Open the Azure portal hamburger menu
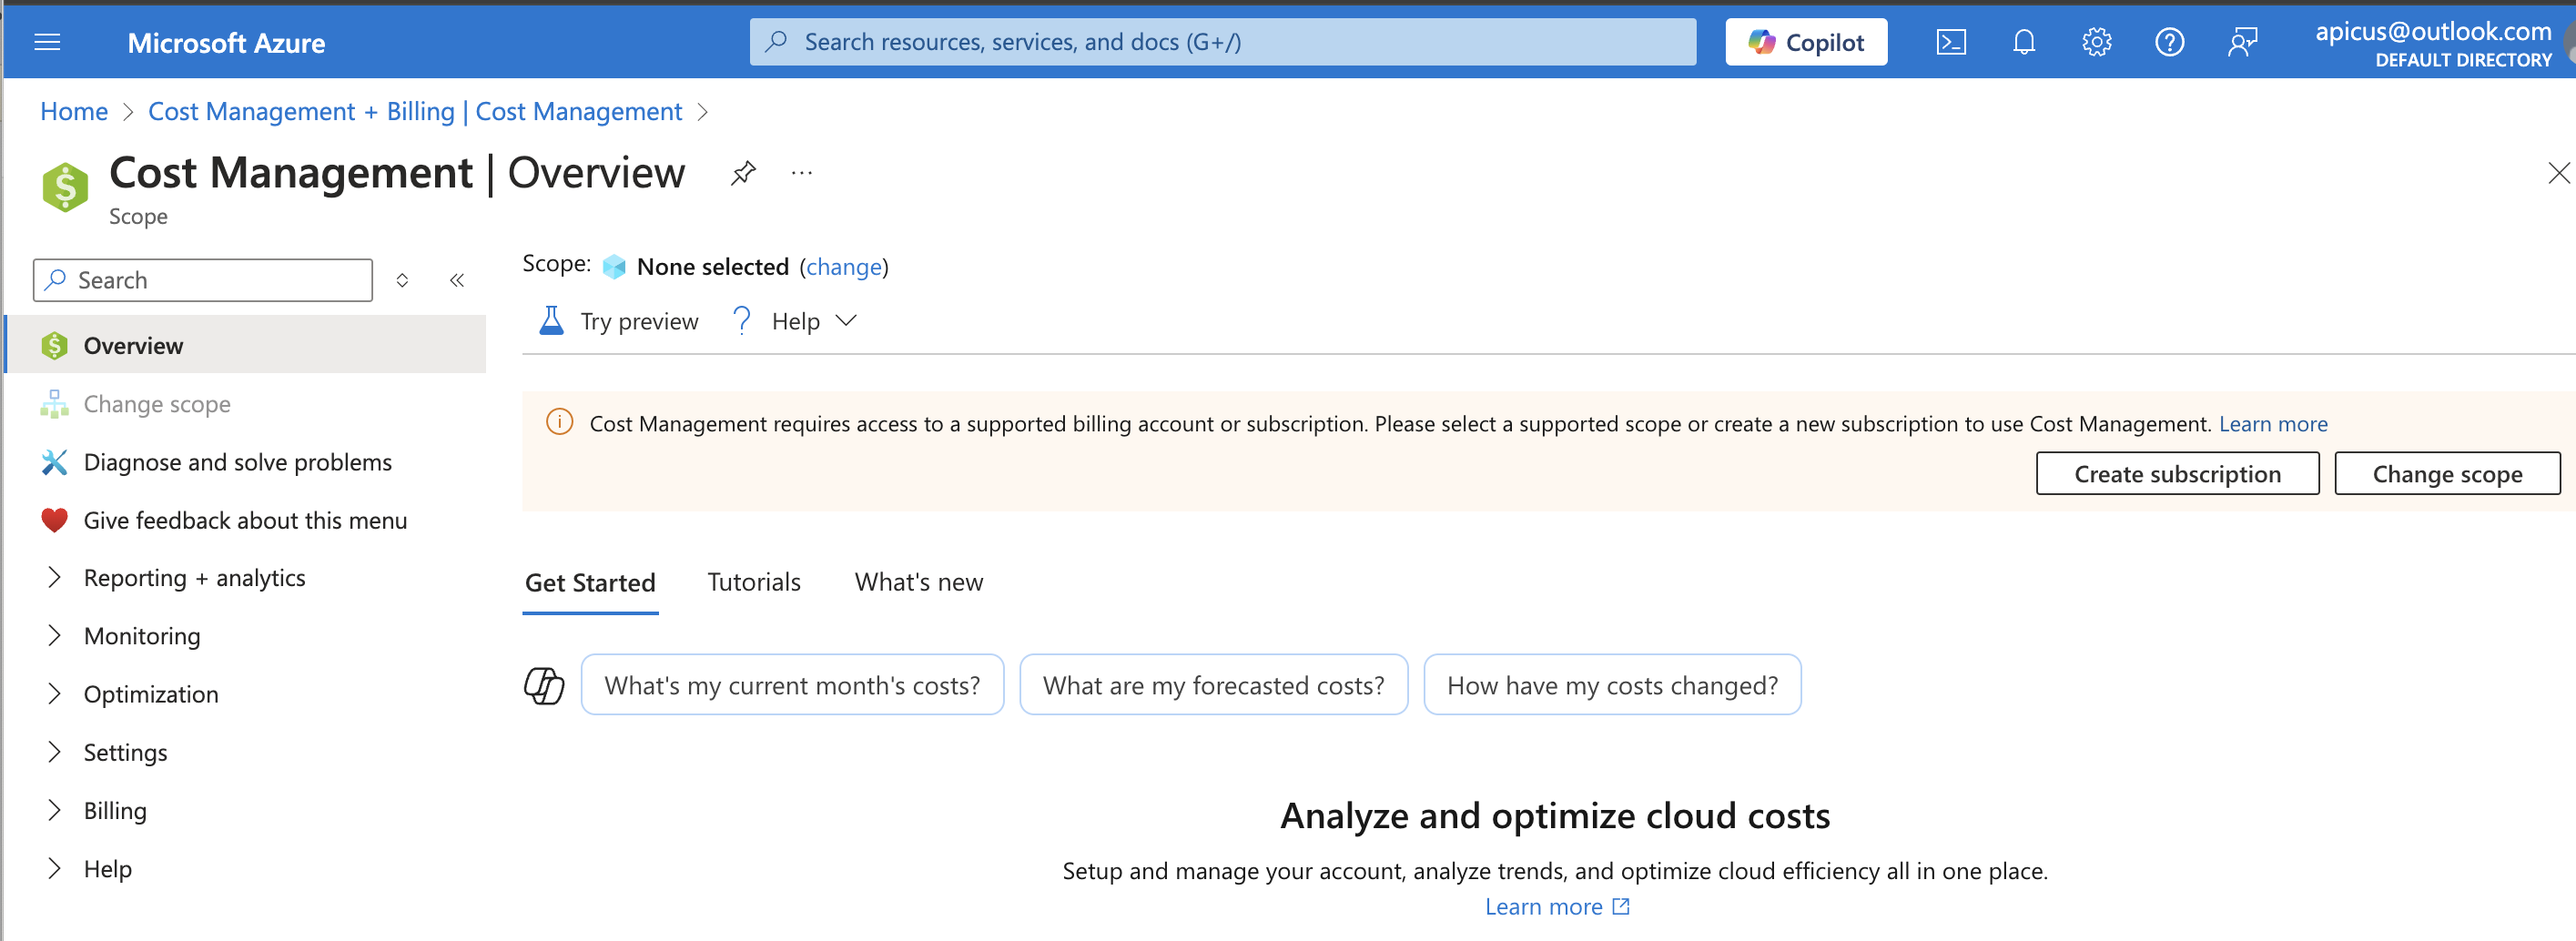This screenshot has width=2576, height=941. point(47,42)
